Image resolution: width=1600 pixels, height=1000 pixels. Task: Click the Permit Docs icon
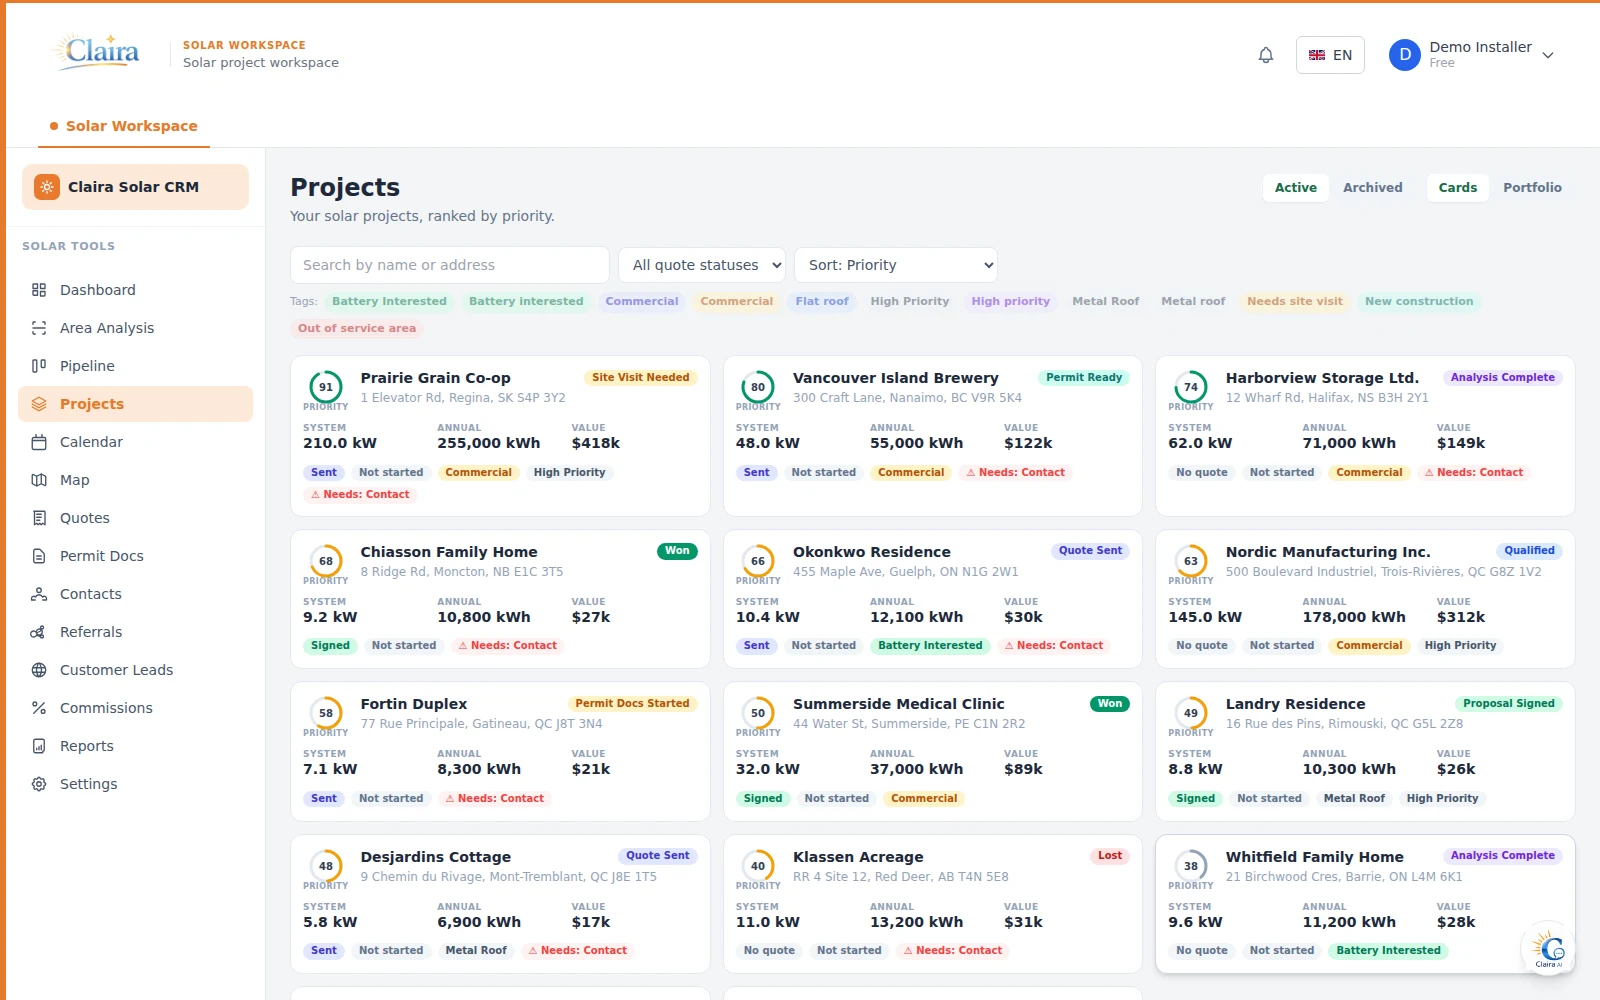click(39, 556)
